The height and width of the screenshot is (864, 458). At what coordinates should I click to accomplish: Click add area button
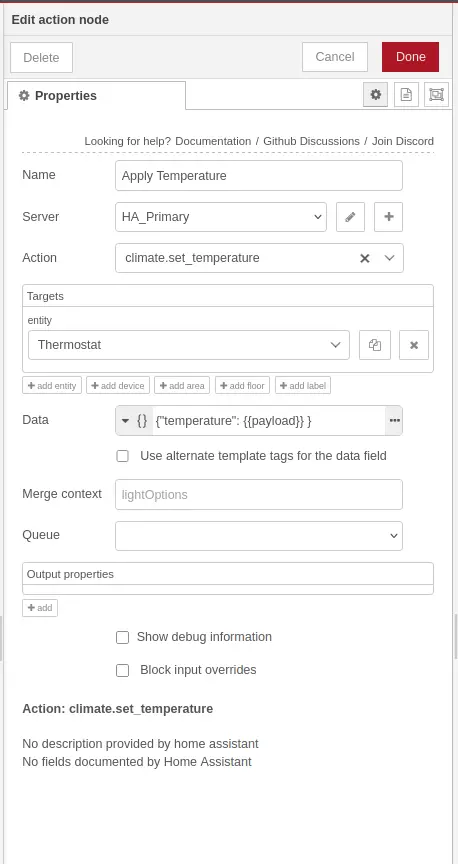pyautogui.click(x=182, y=386)
